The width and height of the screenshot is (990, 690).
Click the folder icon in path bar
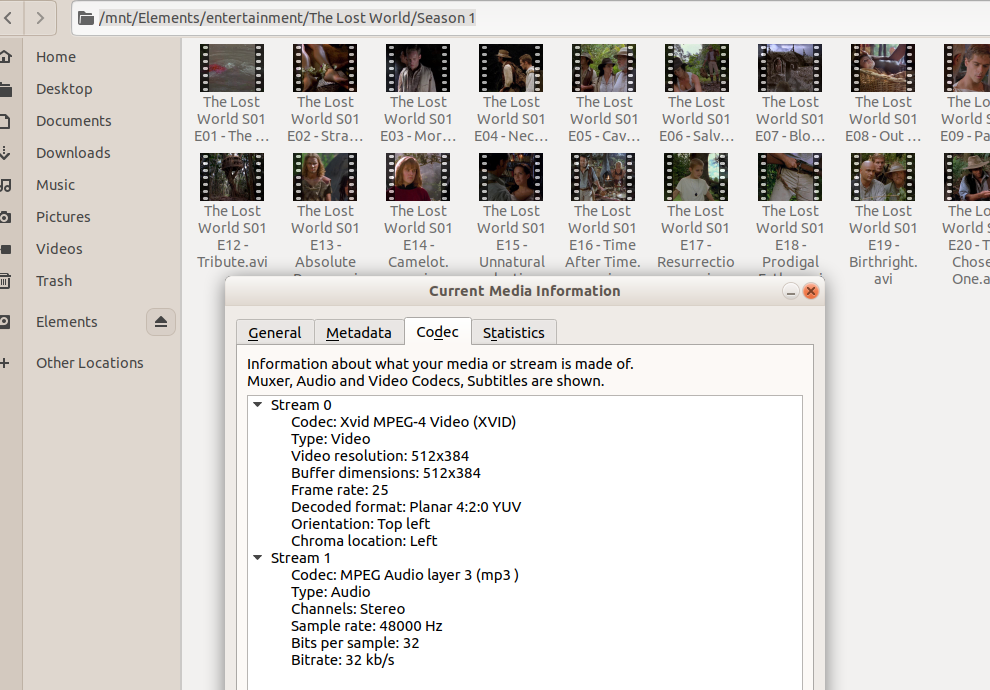[85, 18]
